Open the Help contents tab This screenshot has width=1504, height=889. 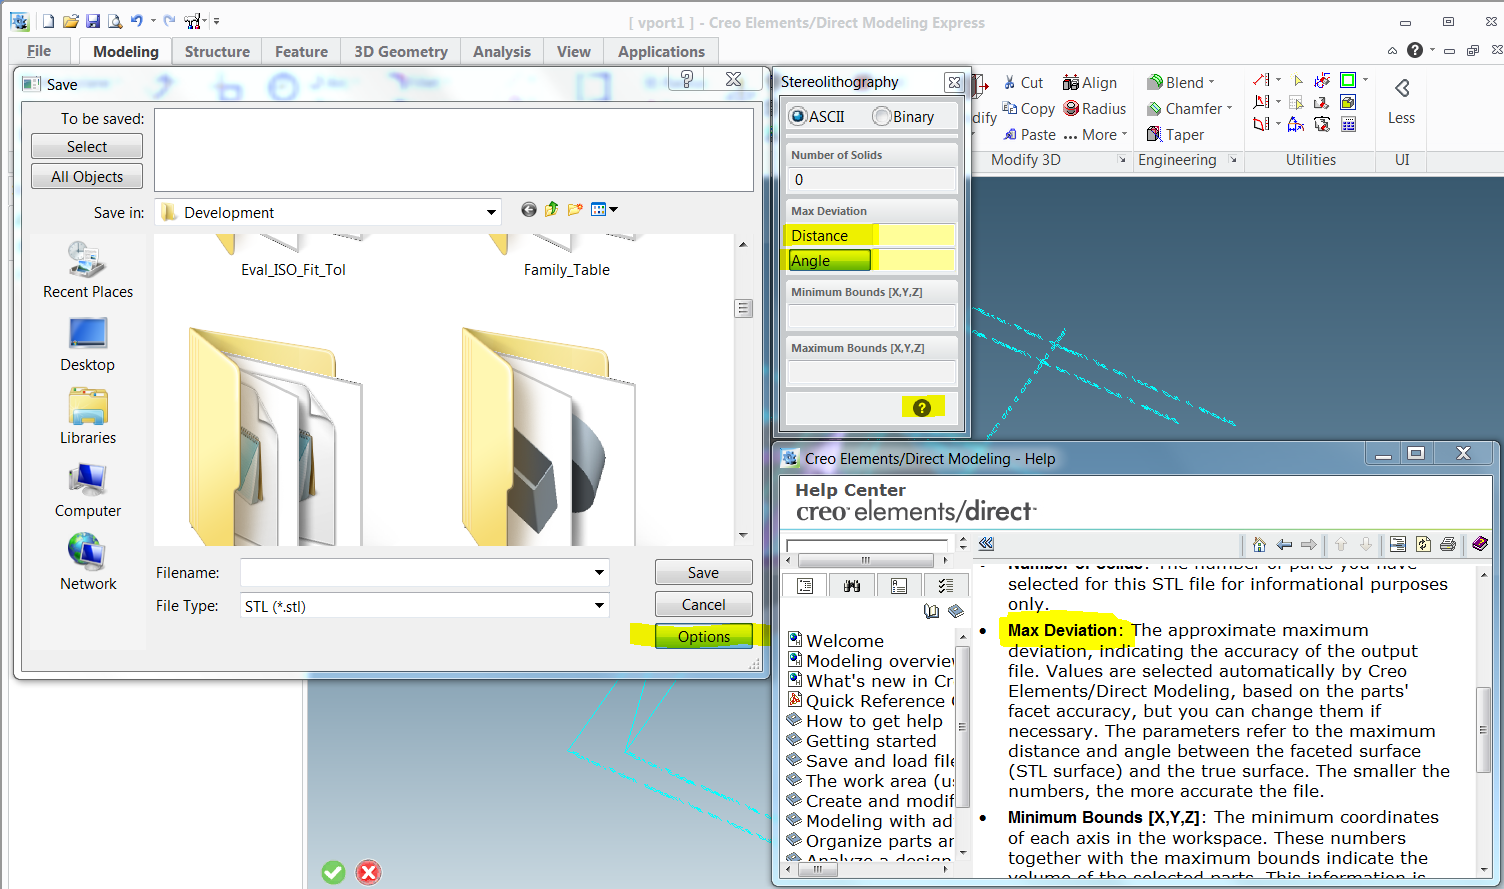(x=805, y=586)
